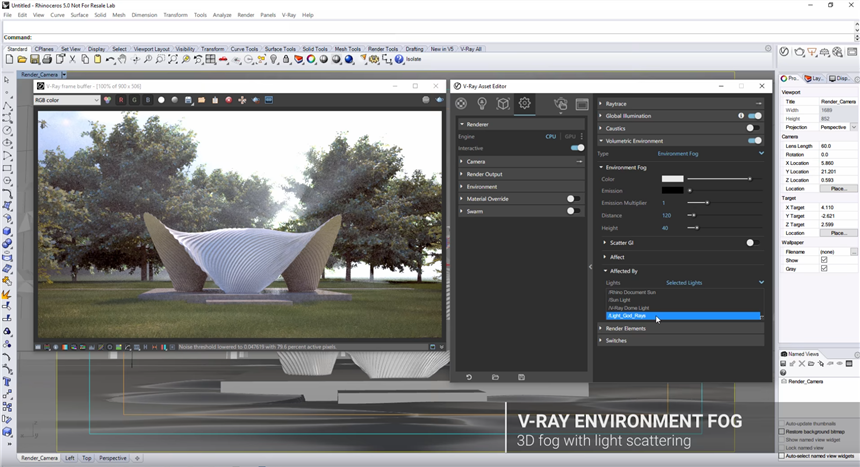This screenshot has width=860, height=467.
Task: Enable the Caustics toggle
Action: click(x=752, y=128)
